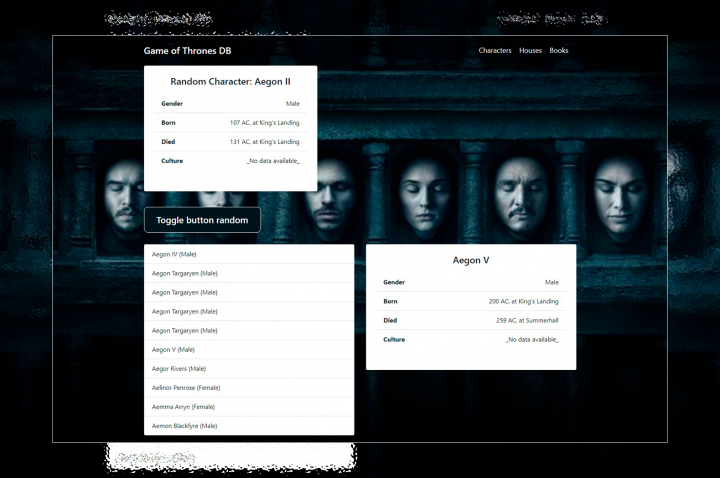This screenshot has width=720, height=478.
Task: Choose Aemon Blackfyre (Male) entry
Action: click(x=249, y=426)
